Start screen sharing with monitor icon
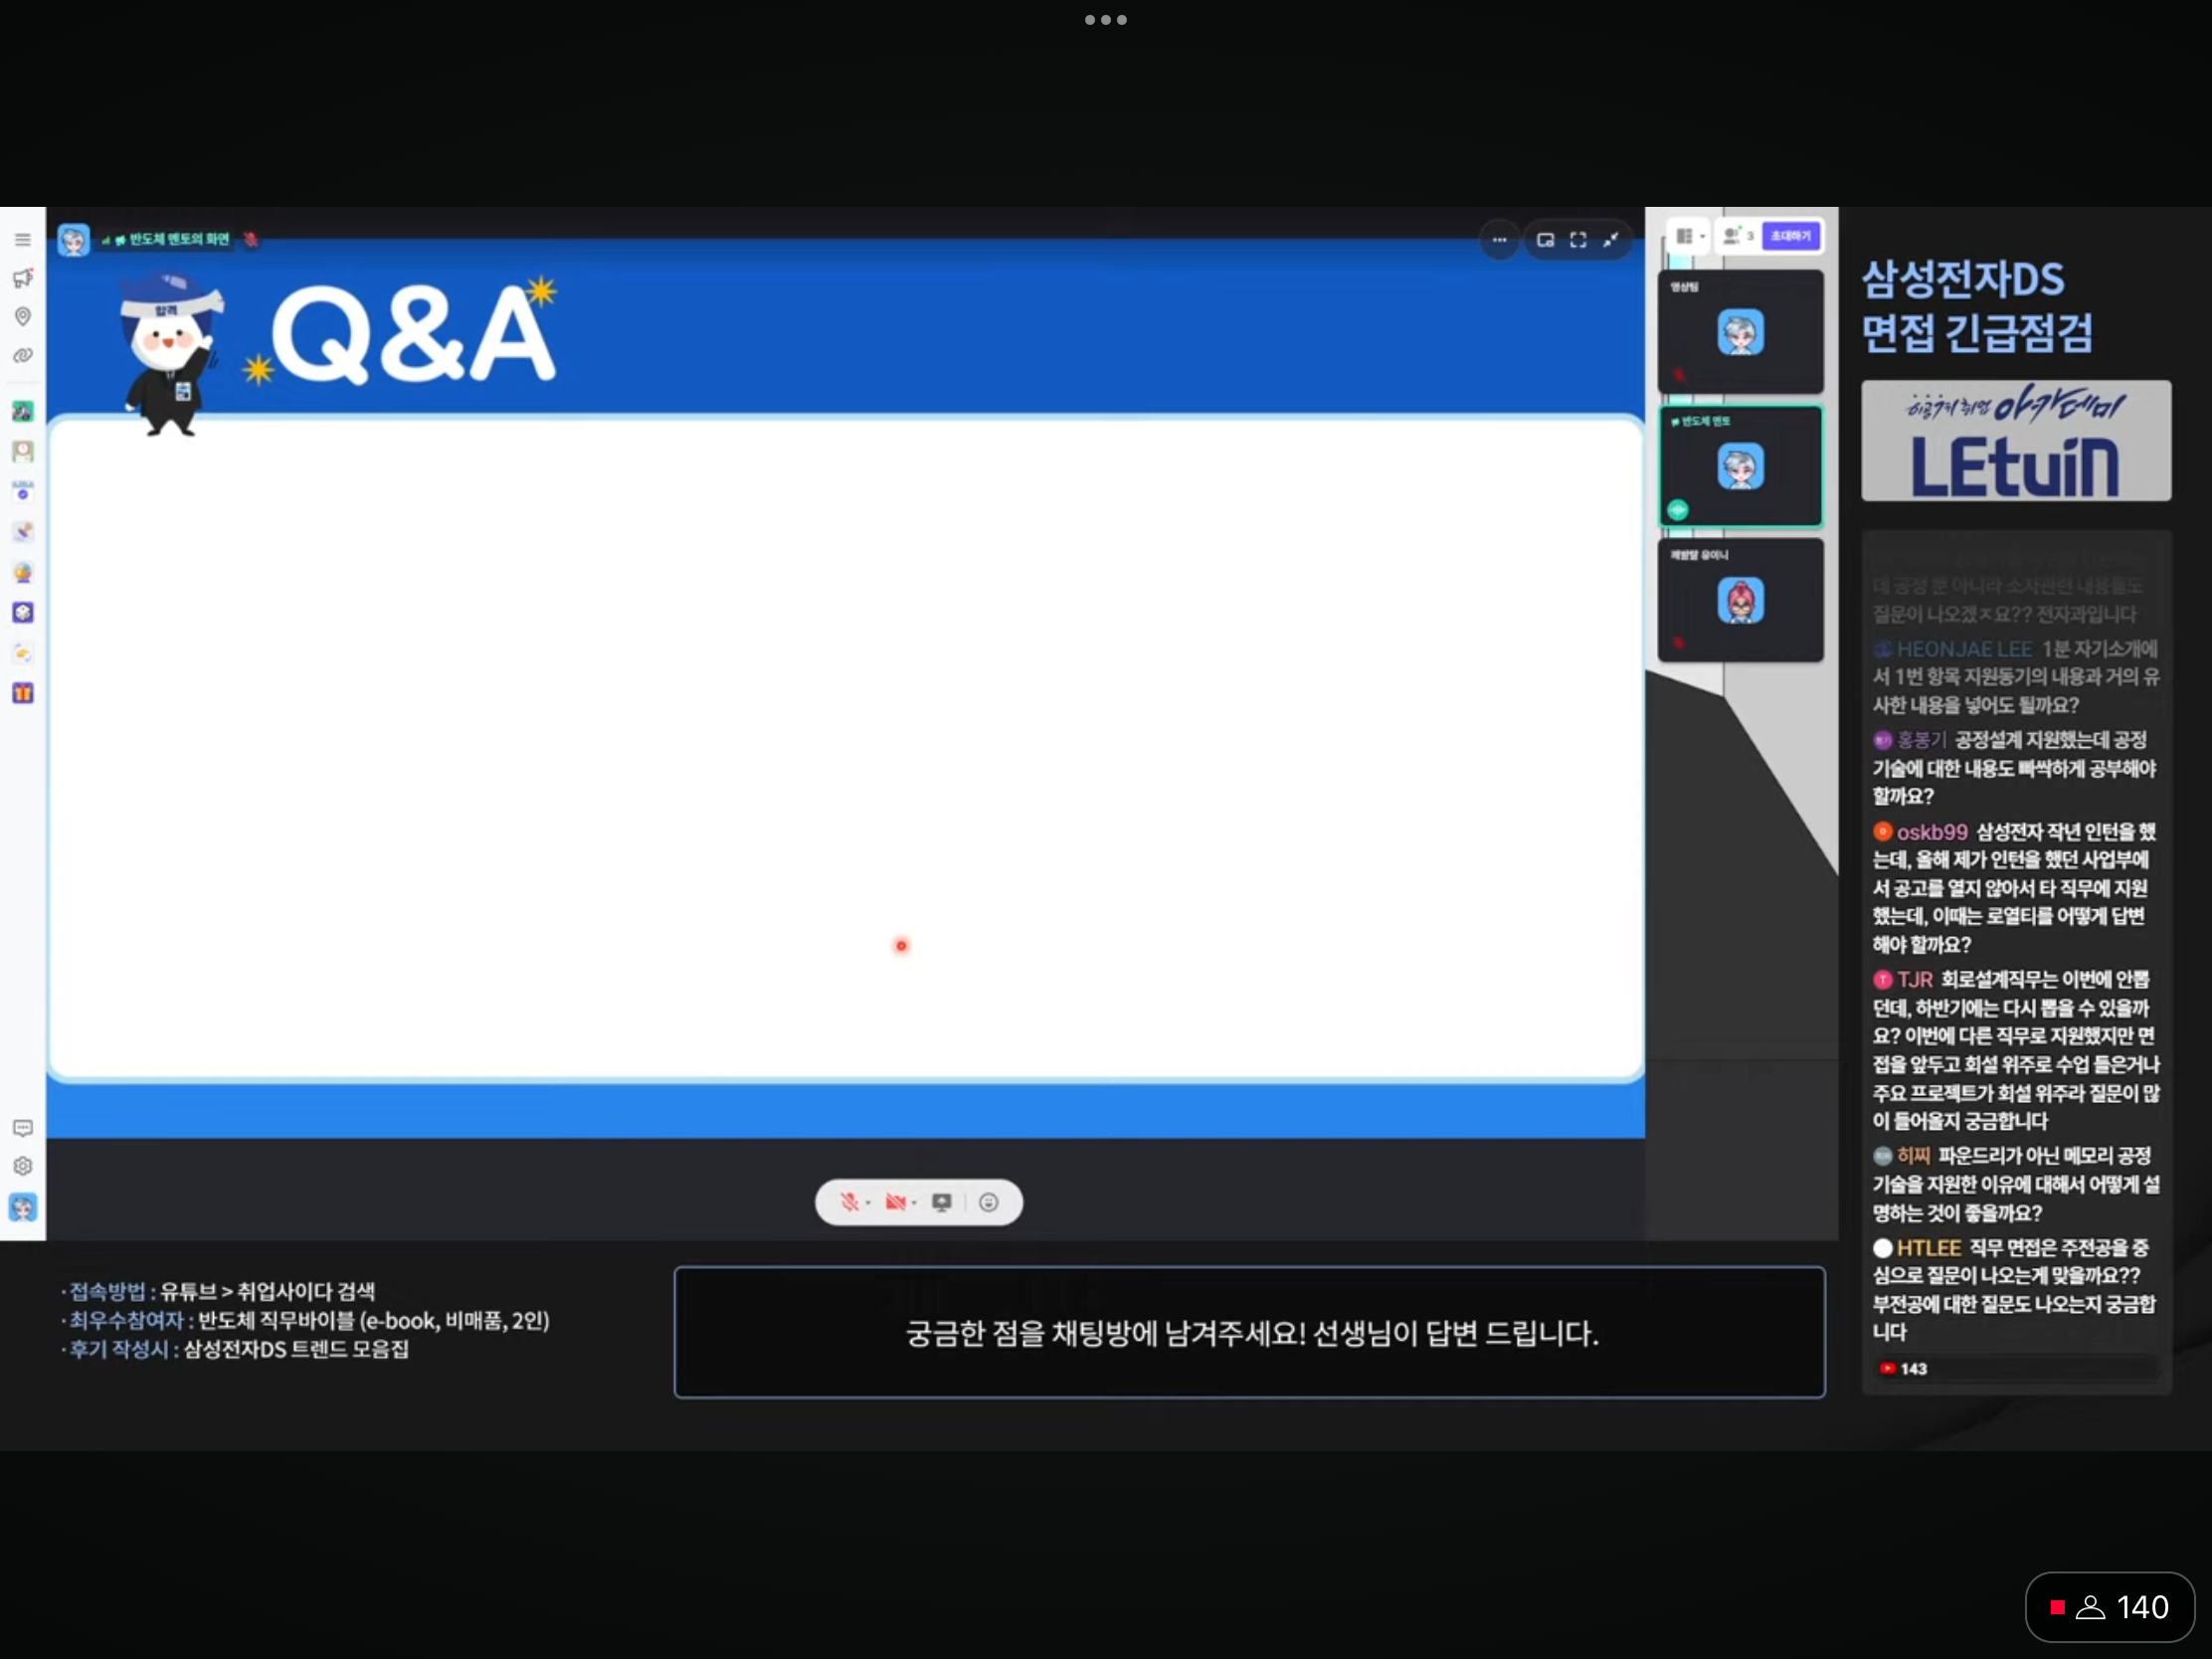The height and width of the screenshot is (1659, 2212). pos(941,1202)
